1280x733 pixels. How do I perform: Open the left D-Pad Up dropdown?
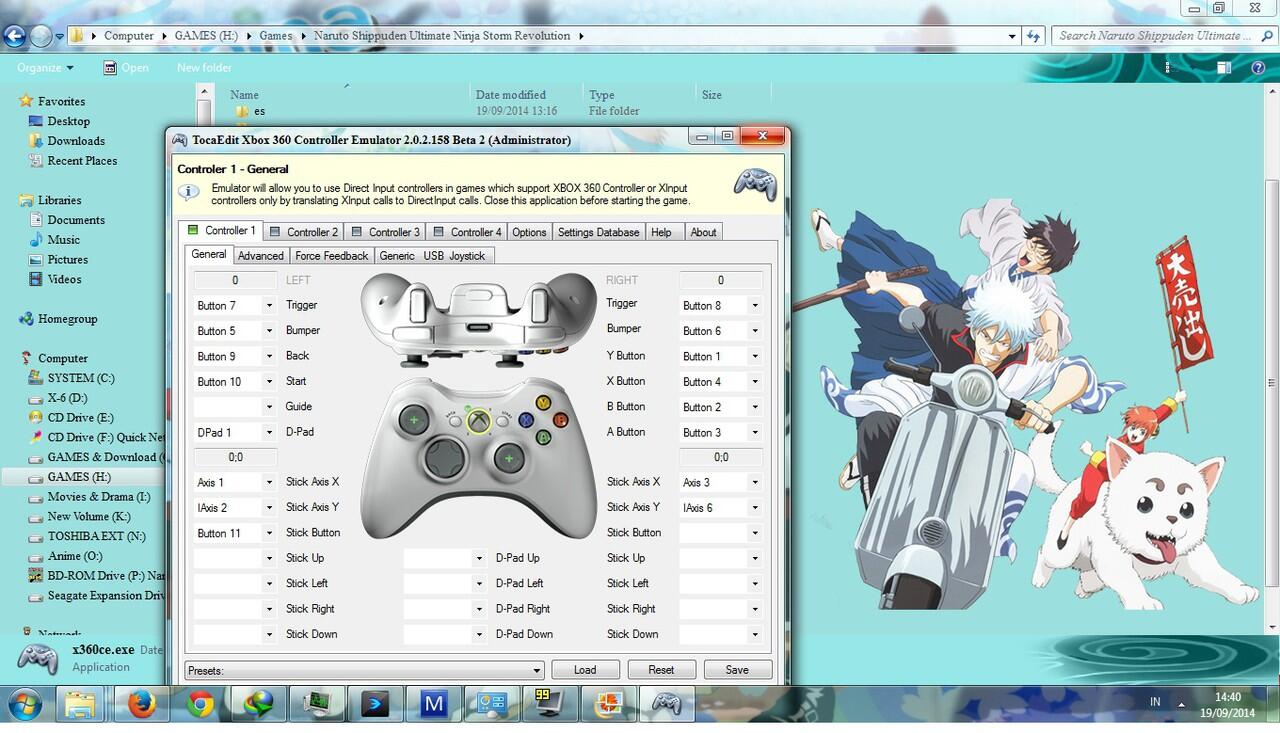[x=479, y=559]
